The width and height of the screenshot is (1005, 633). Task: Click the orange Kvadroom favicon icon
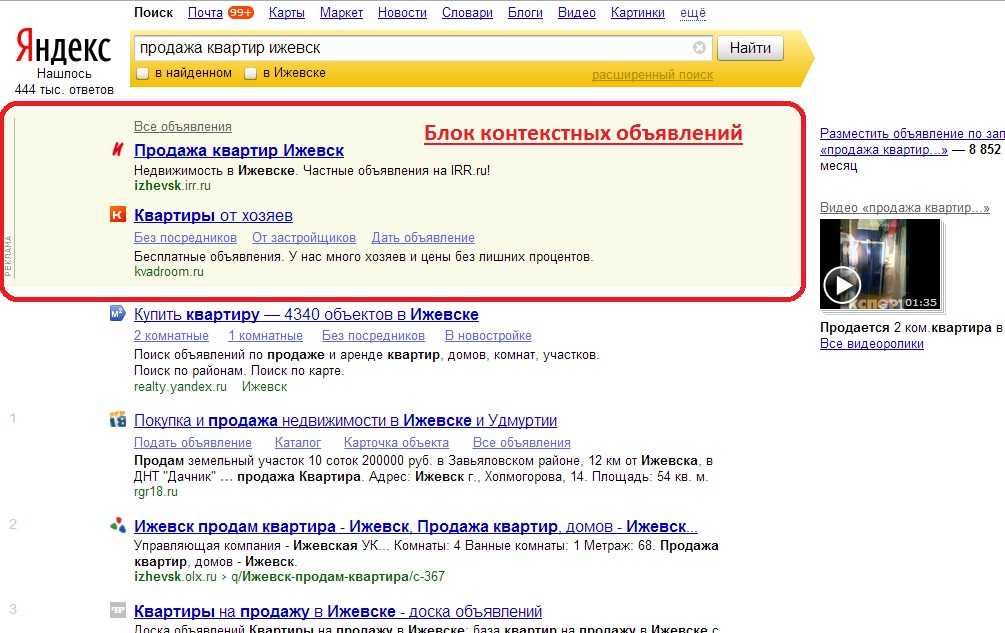pyautogui.click(x=118, y=215)
